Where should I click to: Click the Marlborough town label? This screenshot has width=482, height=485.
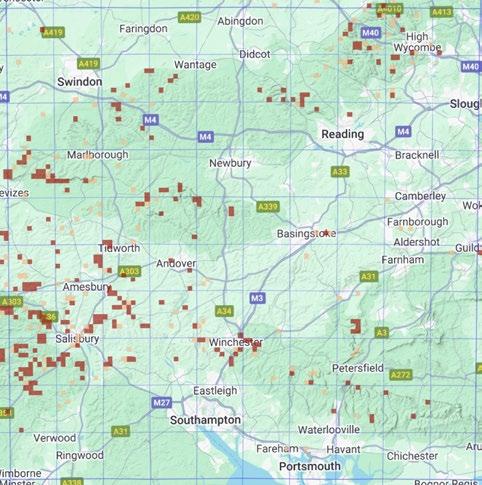click(x=98, y=155)
